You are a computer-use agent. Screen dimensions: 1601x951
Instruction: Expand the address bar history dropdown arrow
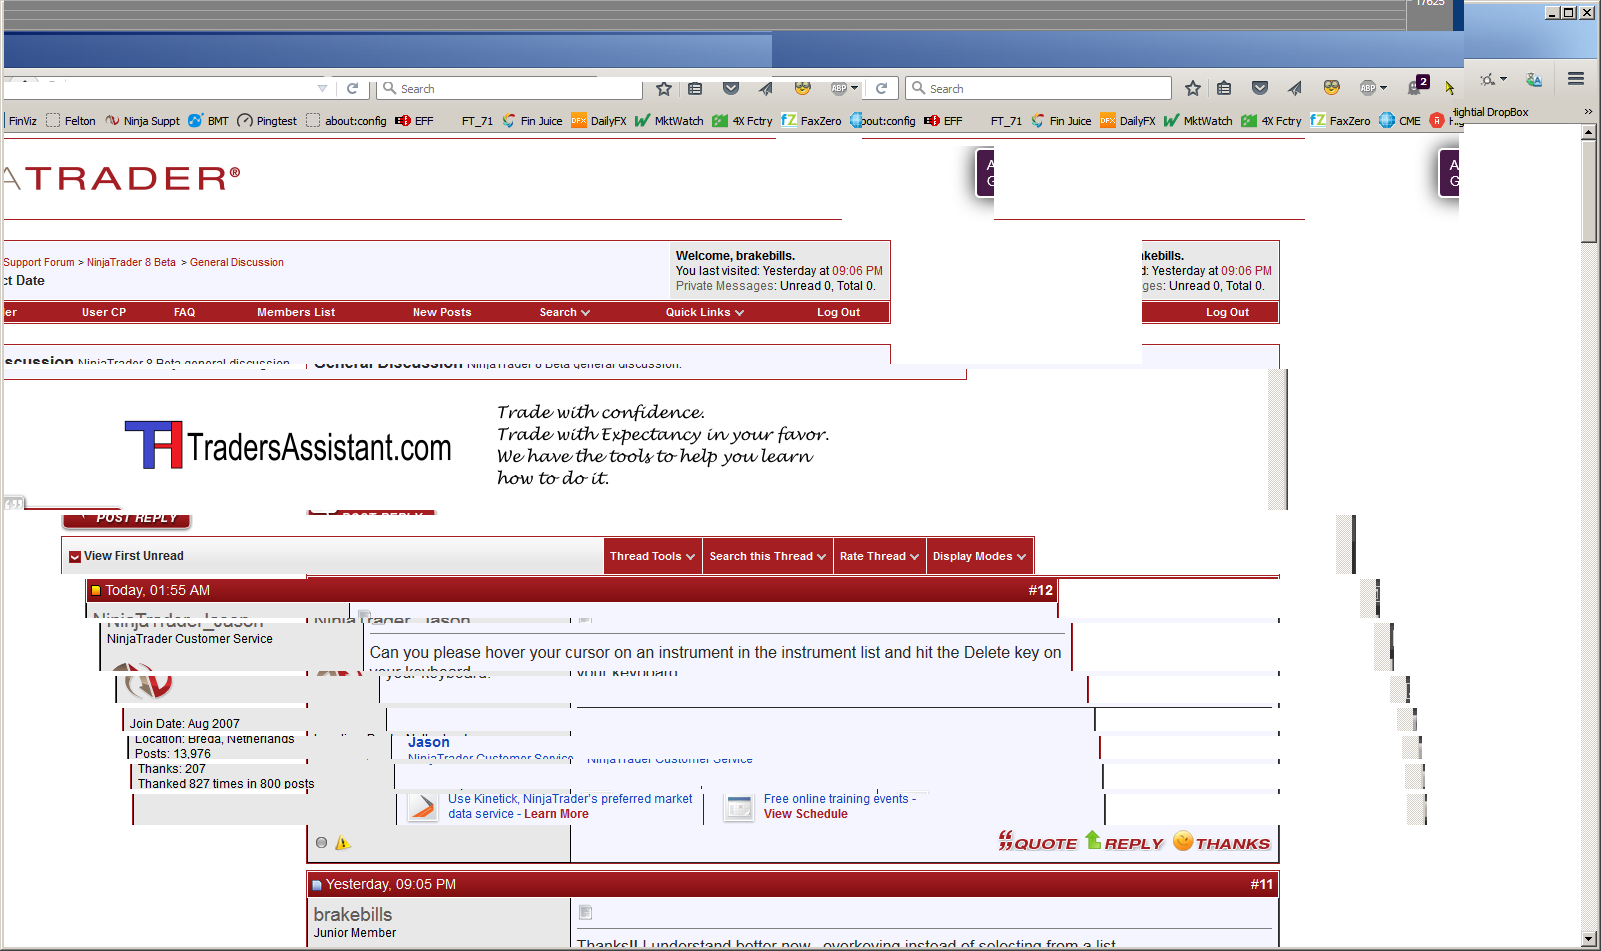[x=322, y=88]
